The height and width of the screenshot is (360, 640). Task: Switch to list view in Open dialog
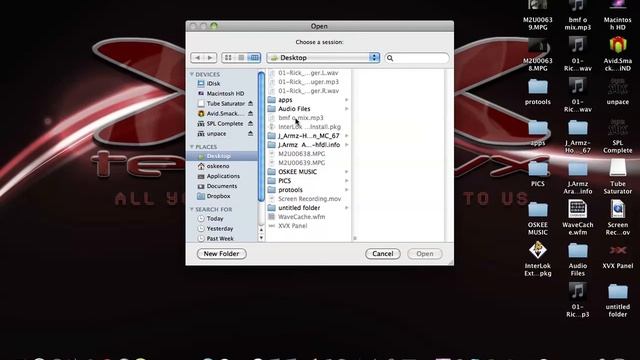point(241,58)
